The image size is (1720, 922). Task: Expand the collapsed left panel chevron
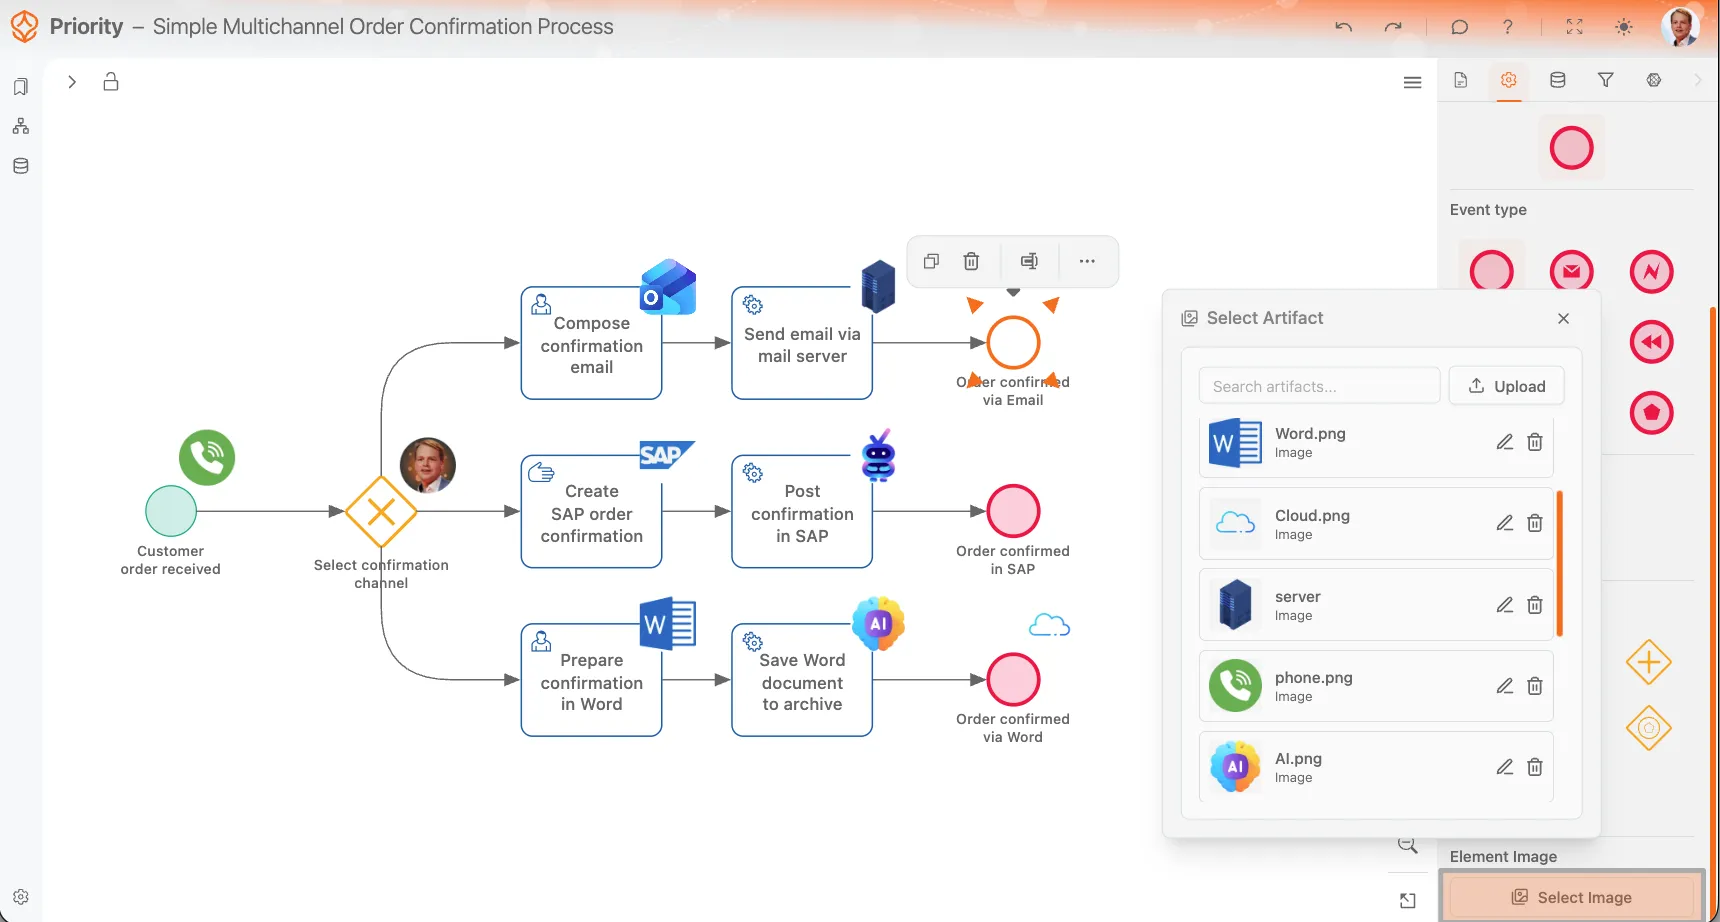pyautogui.click(x=71, y=82)
